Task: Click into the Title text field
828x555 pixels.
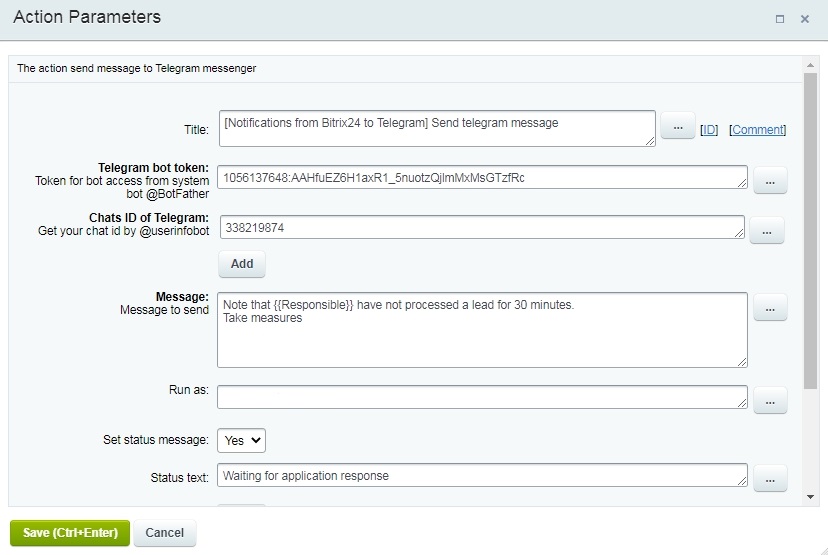Action: coord(436,128)
